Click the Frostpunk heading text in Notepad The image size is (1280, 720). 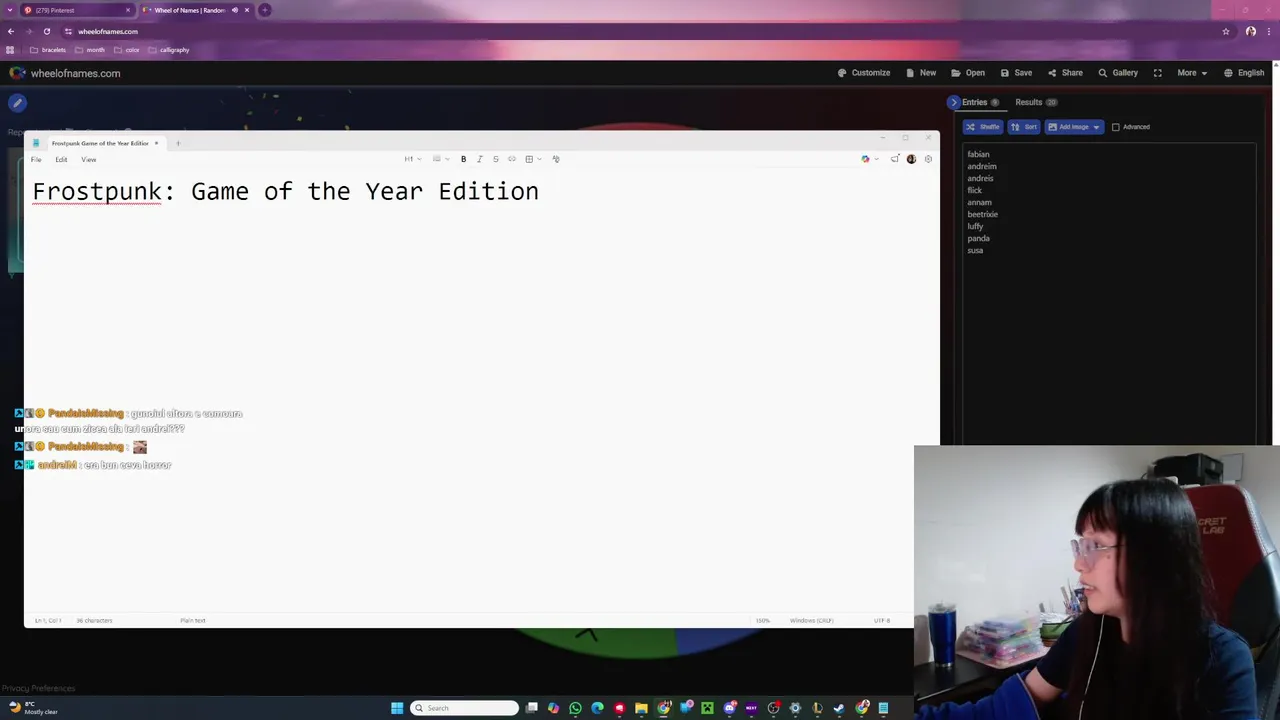click(285, 192)
